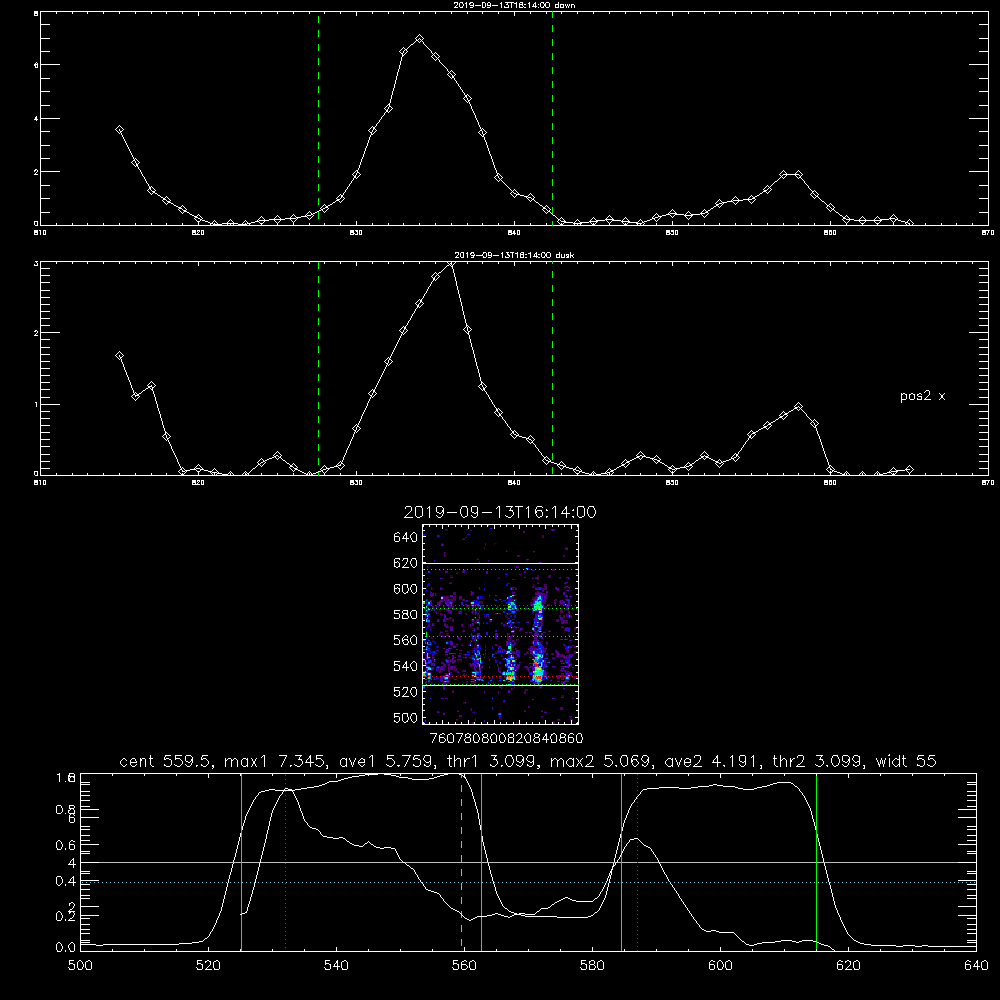1000x1000 pixels.
Task: Click the '640' label on bottom plot x-axis
Action: (x=976, y=966)
